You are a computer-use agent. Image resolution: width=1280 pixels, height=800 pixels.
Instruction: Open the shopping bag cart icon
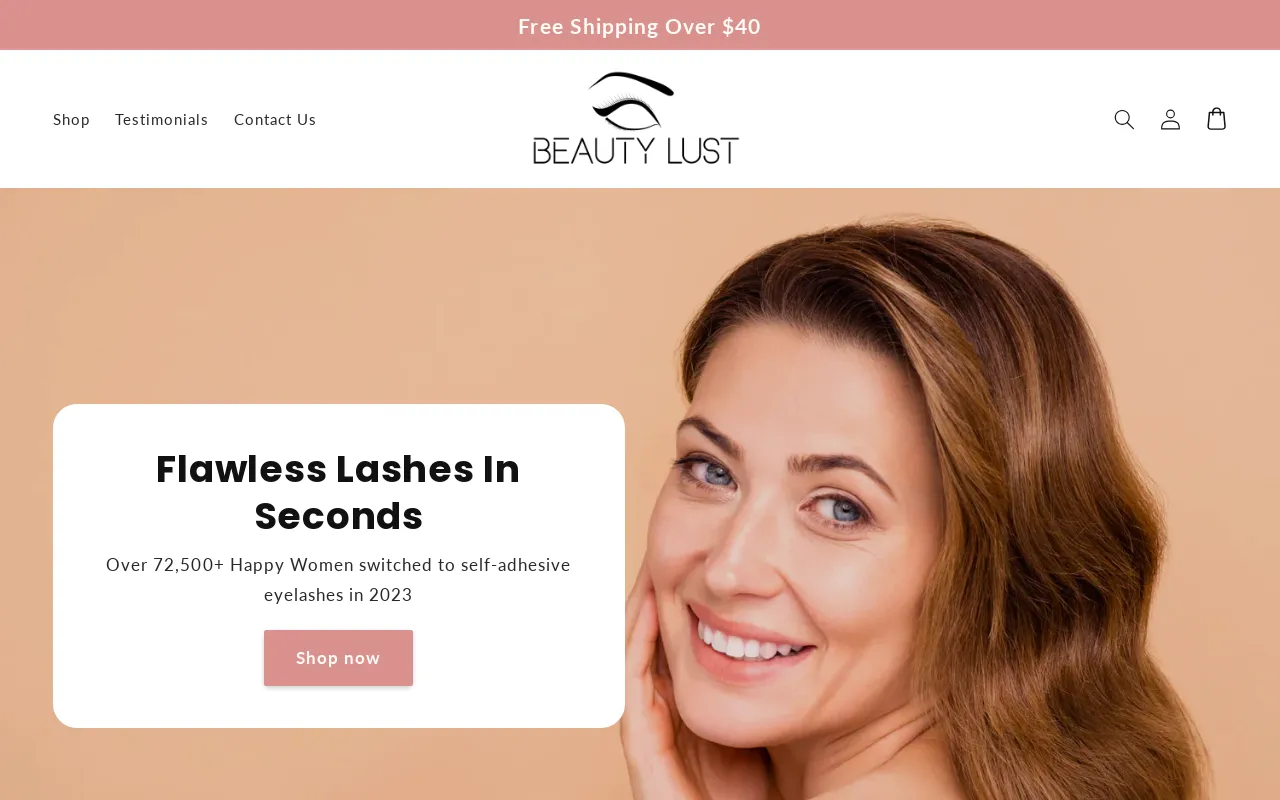pyautogui.click(x=1216, y=119)
